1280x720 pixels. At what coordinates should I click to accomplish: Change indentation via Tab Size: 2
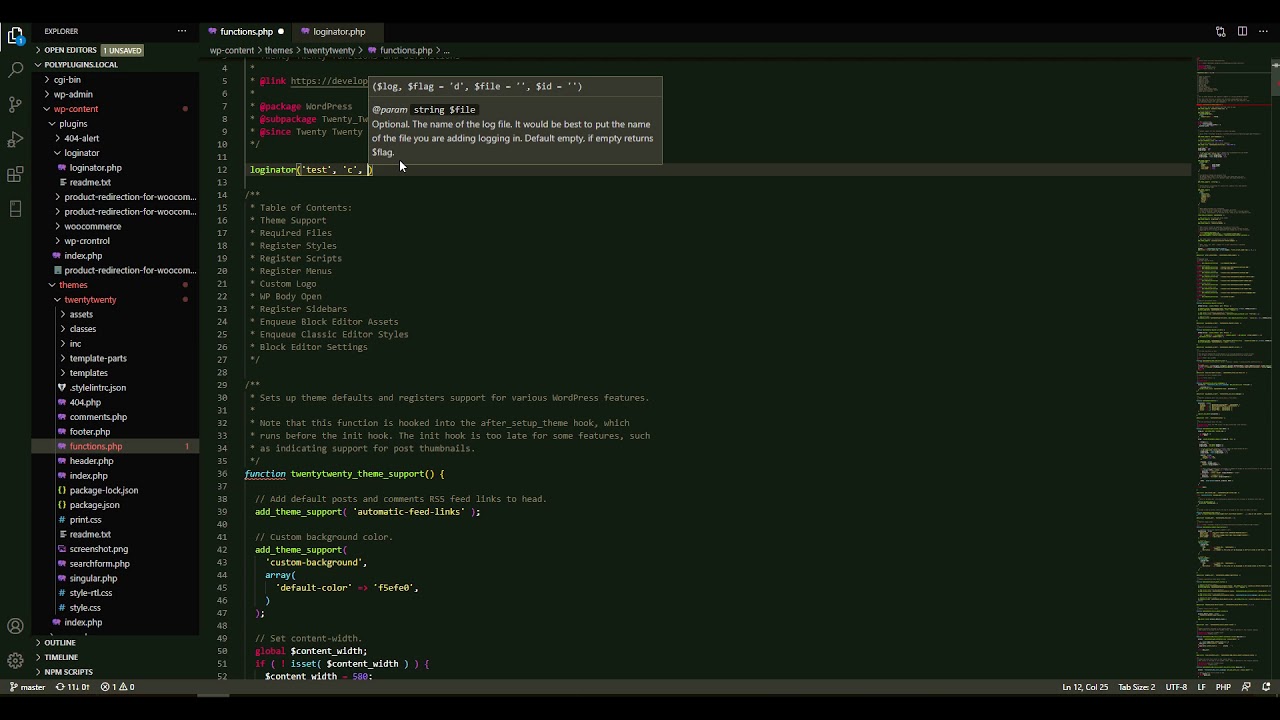1136,687
